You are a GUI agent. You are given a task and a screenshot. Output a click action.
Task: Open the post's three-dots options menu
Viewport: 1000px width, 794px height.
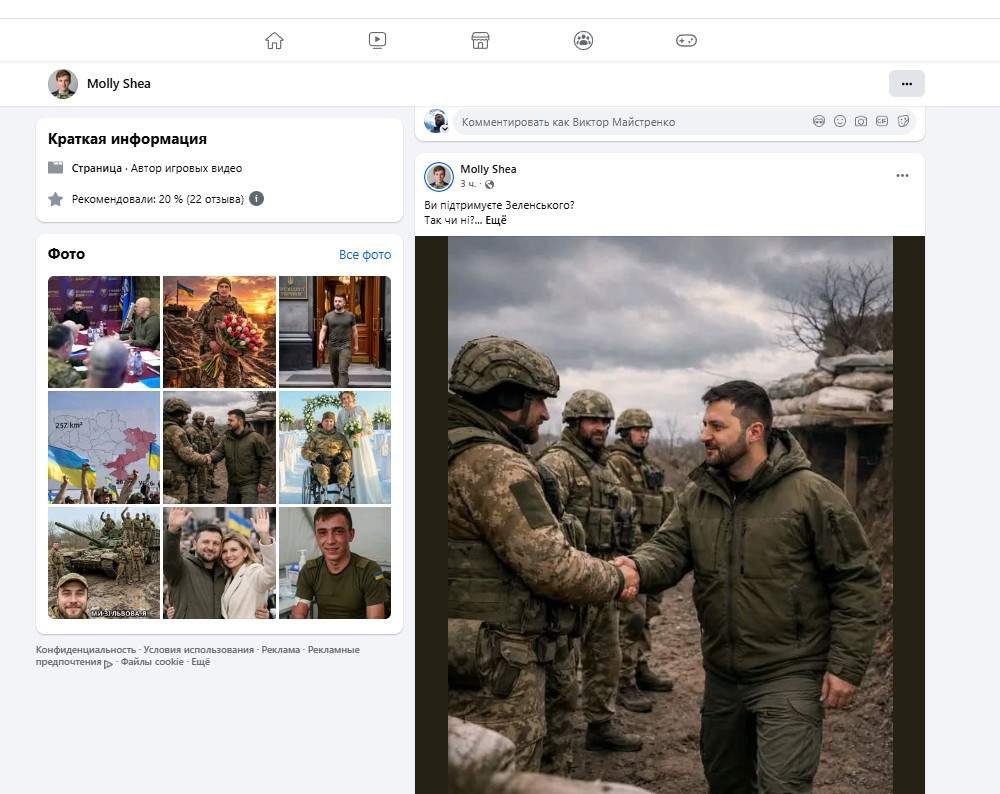(x=902, y=176)
